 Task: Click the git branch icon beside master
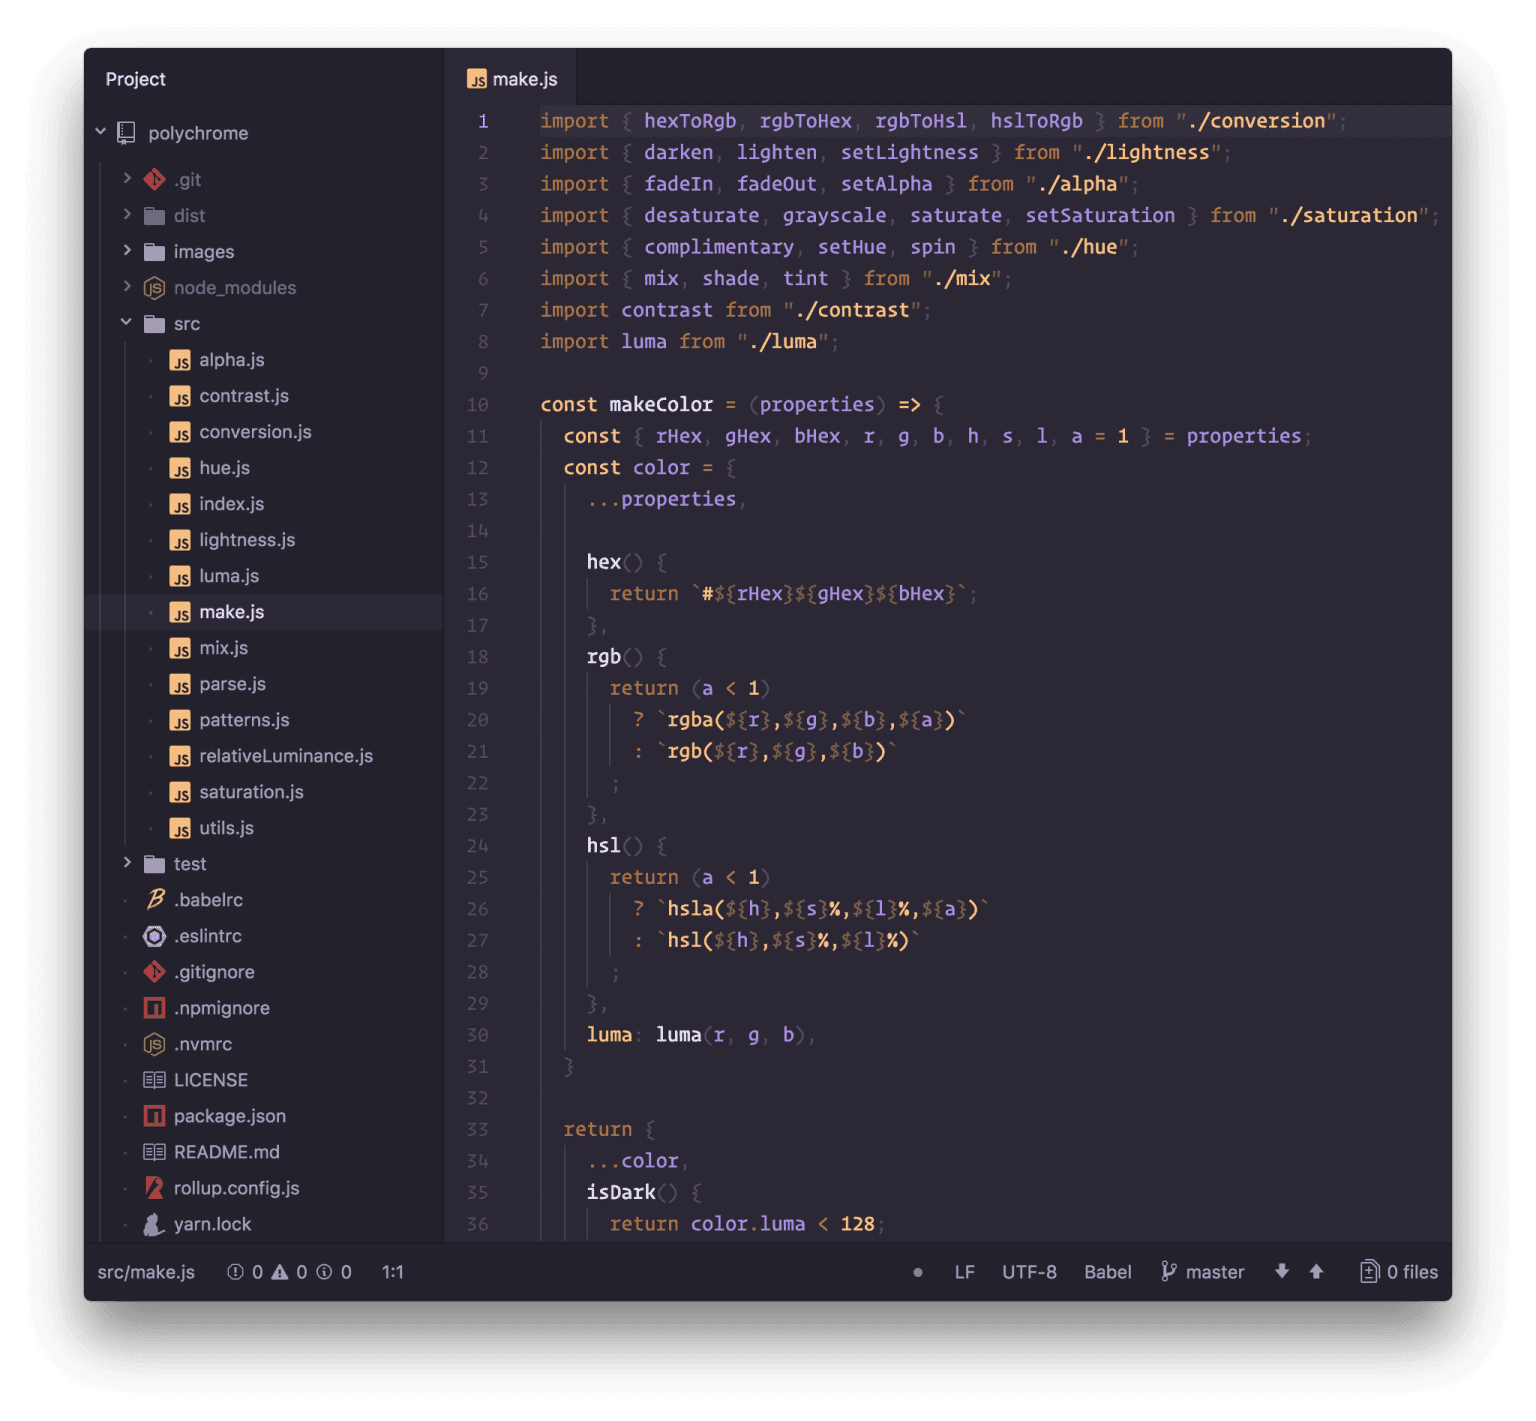point(1168,1272)
